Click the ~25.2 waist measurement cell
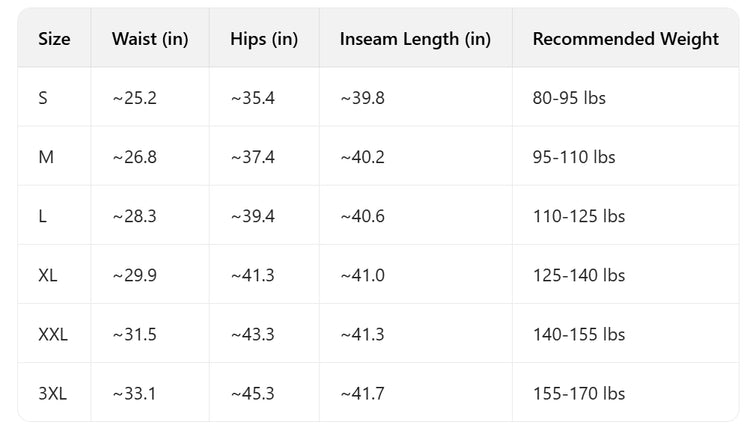The image size is (750, 431). [x=134, y=98]
